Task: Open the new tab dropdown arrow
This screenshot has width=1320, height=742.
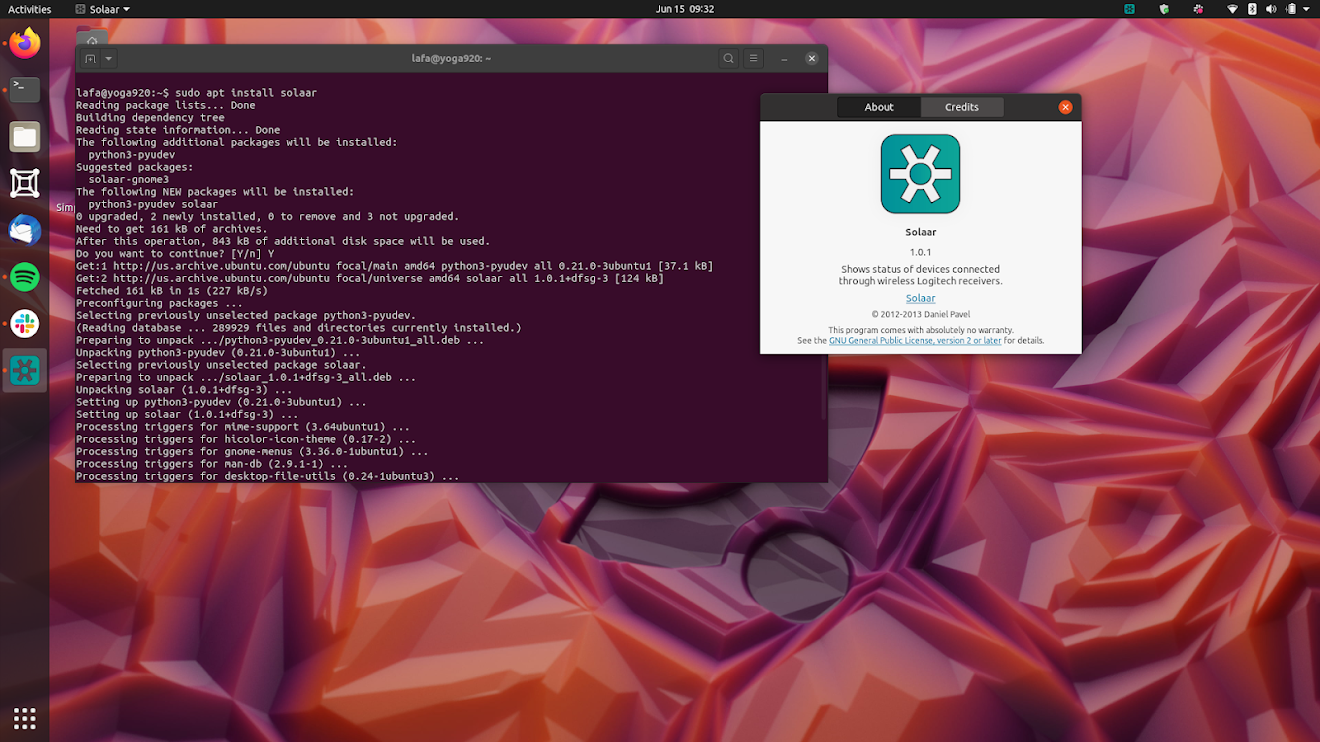Action: [108, 58]
